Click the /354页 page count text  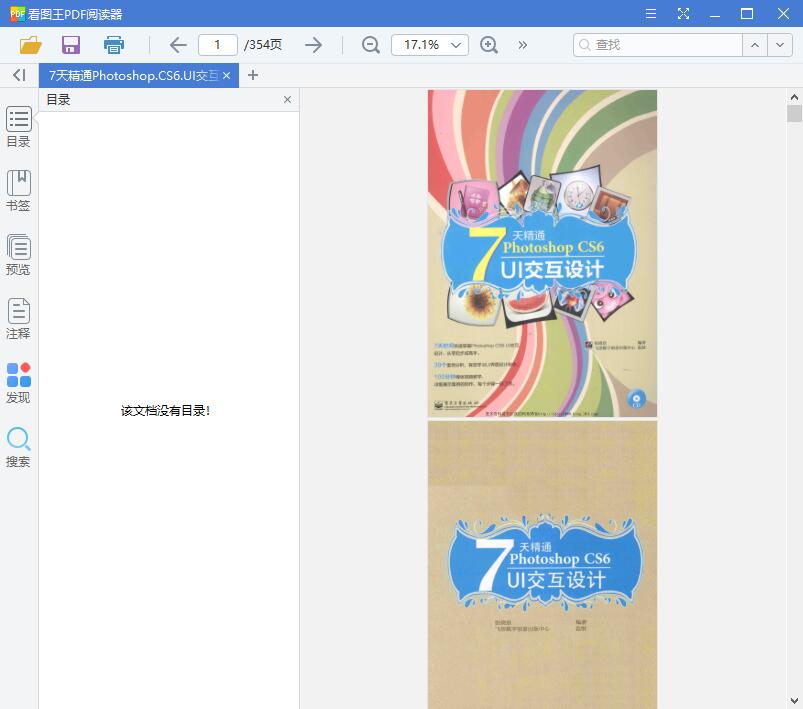tap(263, 45)
